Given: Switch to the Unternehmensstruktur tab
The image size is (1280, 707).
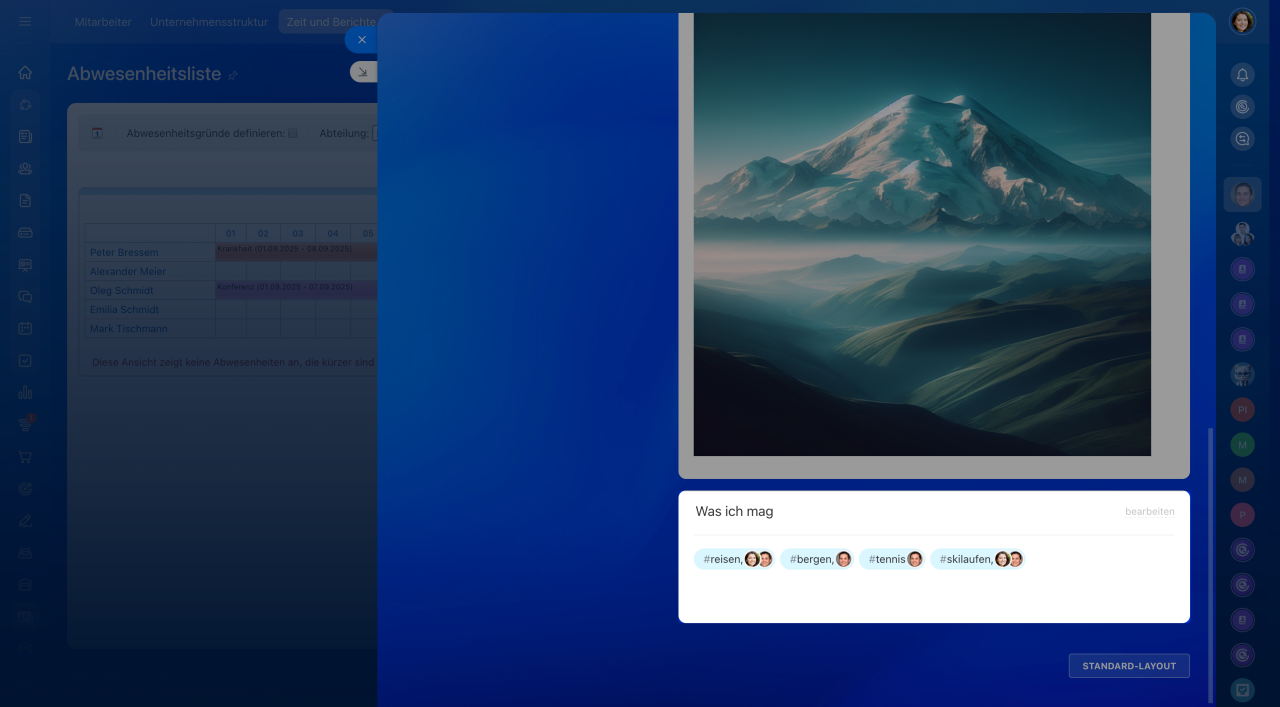Looking at the screenshot, I should [x=209, y=21].
